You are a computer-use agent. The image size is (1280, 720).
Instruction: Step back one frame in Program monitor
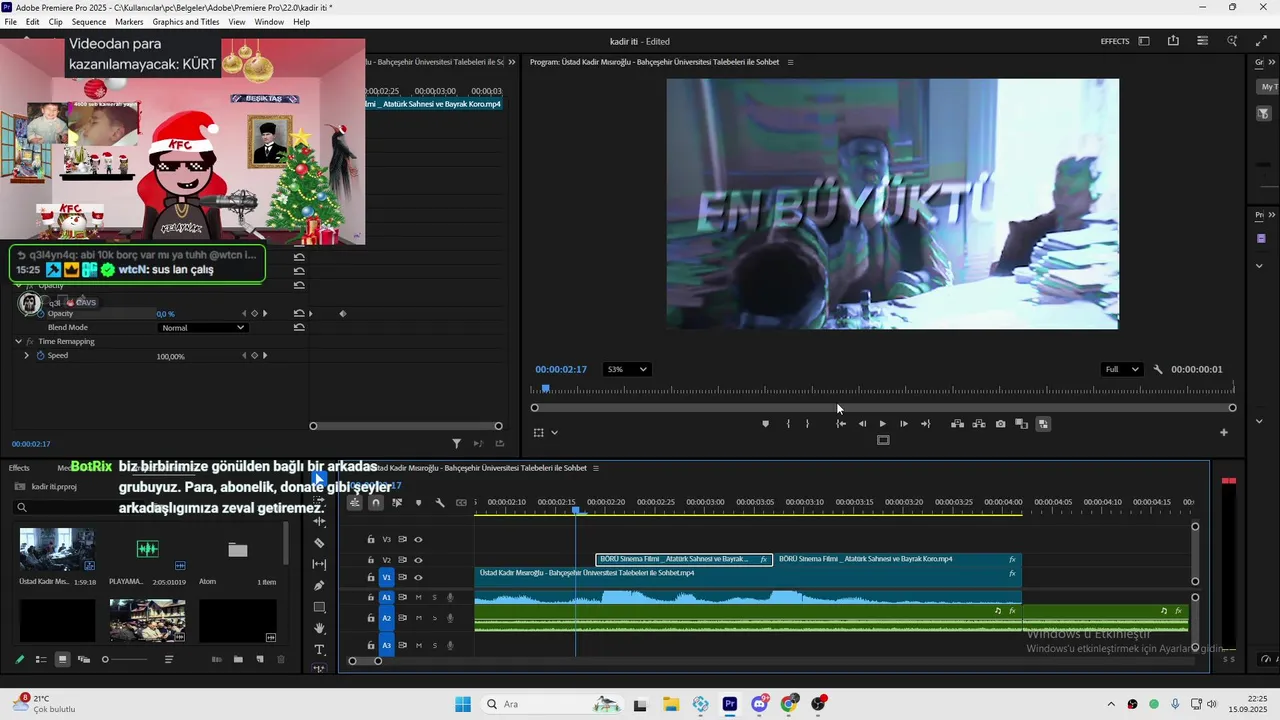[x=862, y=424]
